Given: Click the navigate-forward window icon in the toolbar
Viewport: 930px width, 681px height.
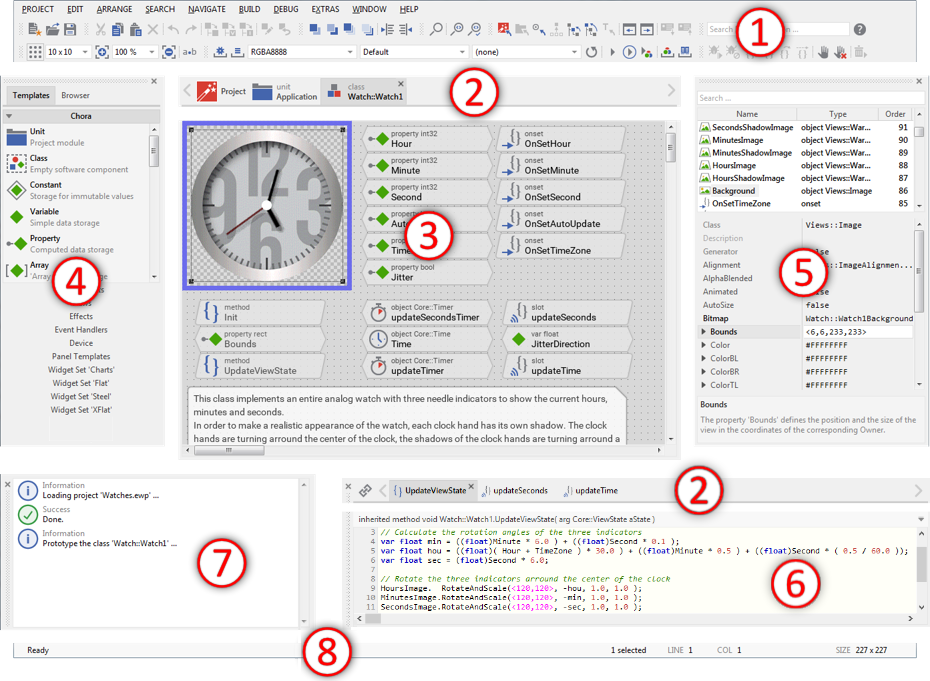Looking at the screenshot, I should tap(647, 29).
